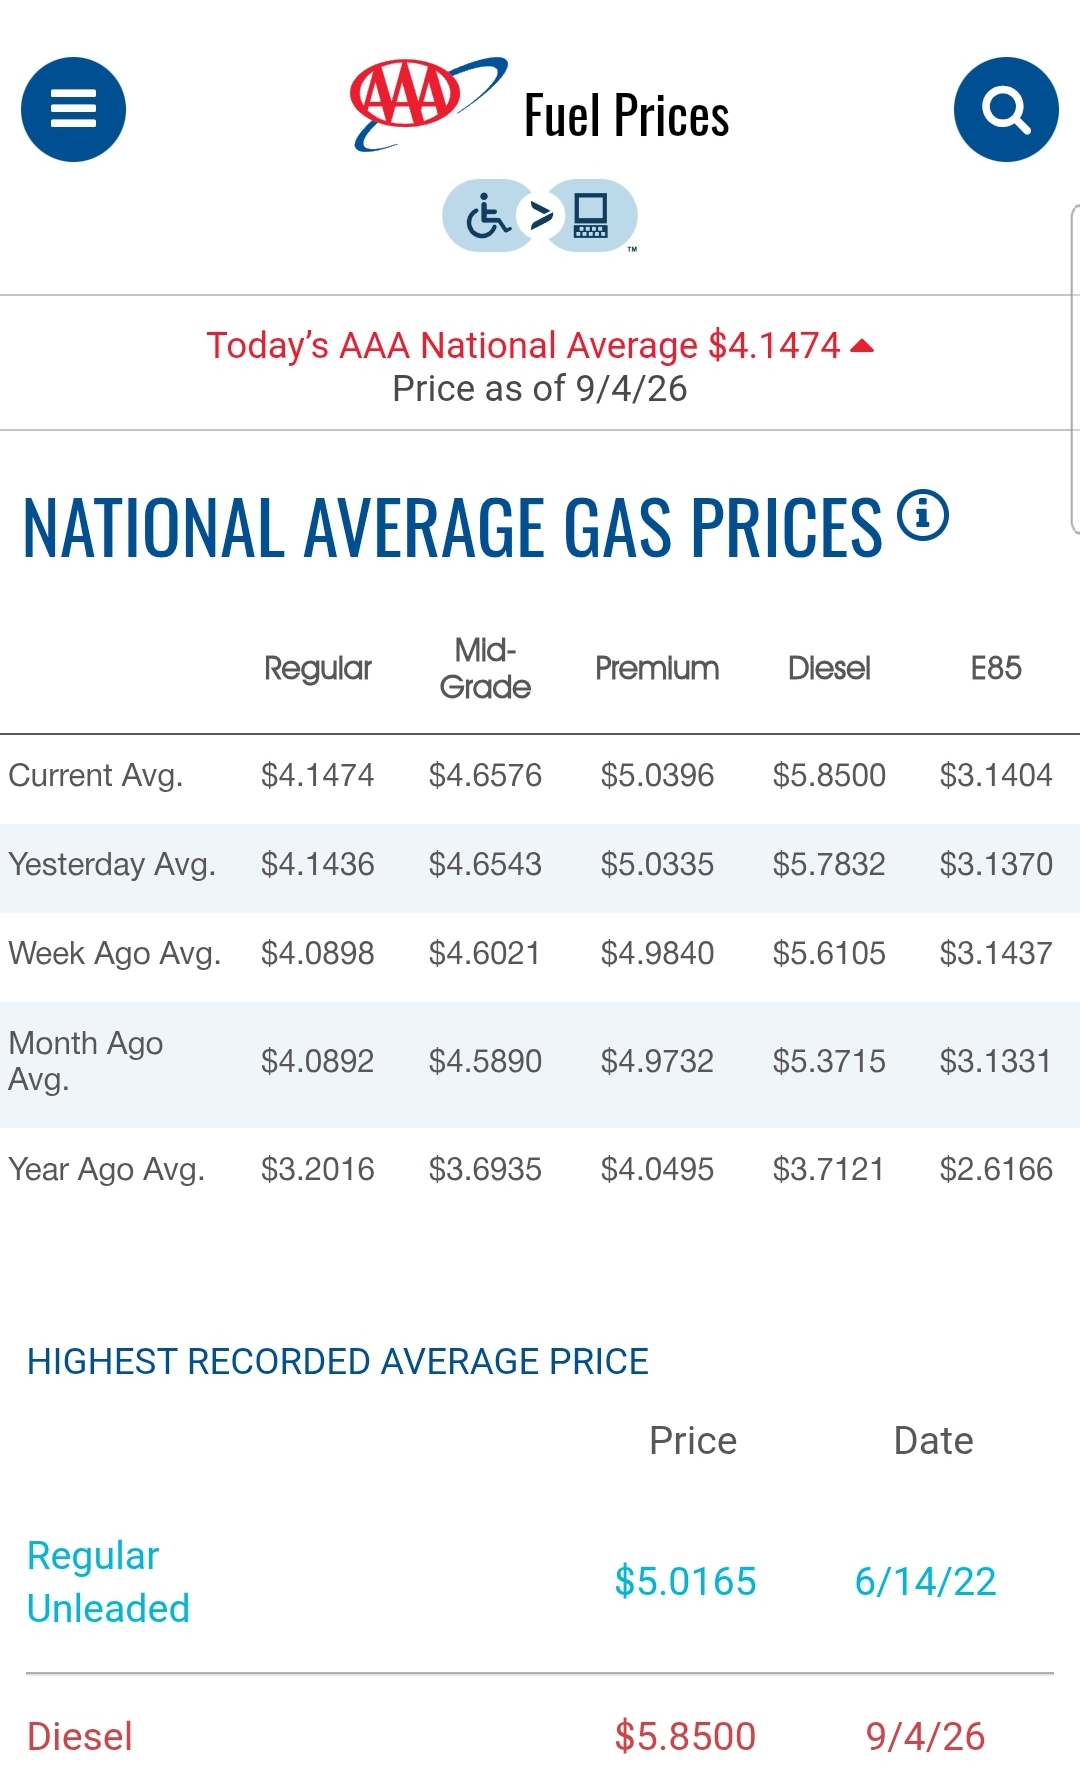This screenshot has height=1791, width=1080.
Task: Click Regular Unleaded highest price link
Action: click(x=108, y=1582)
